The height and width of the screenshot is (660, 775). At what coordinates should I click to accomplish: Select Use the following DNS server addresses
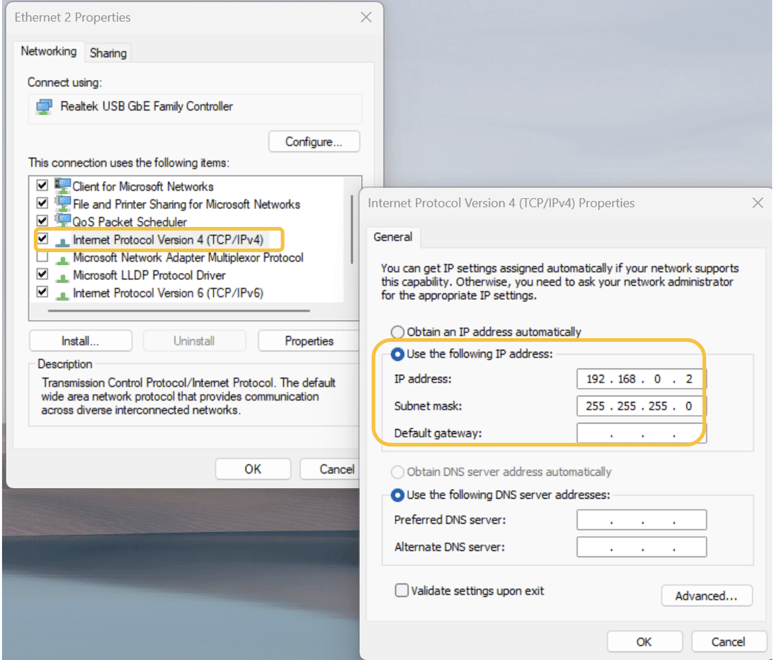(x=397, y=495)
